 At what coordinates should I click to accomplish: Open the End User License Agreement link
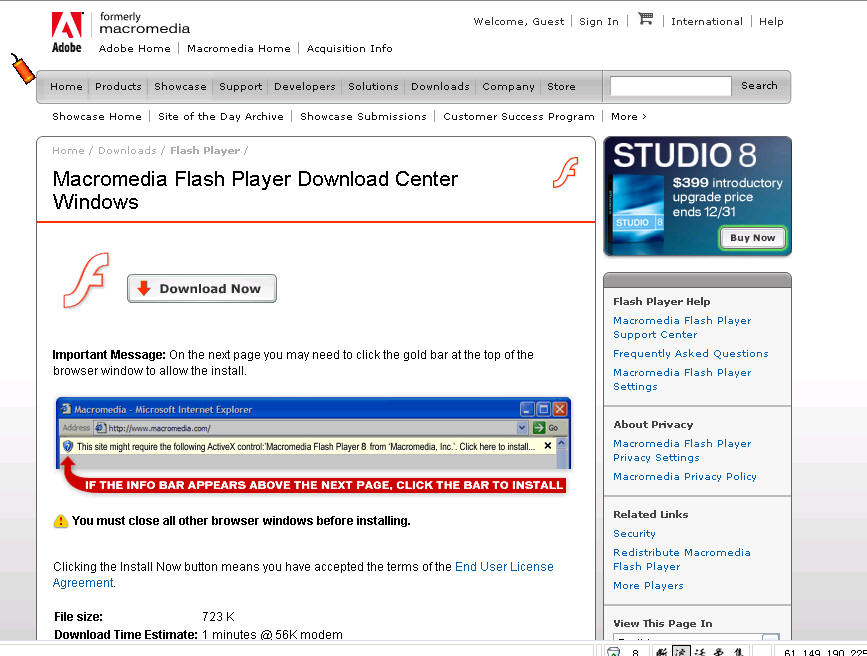[x=504, y=567]
